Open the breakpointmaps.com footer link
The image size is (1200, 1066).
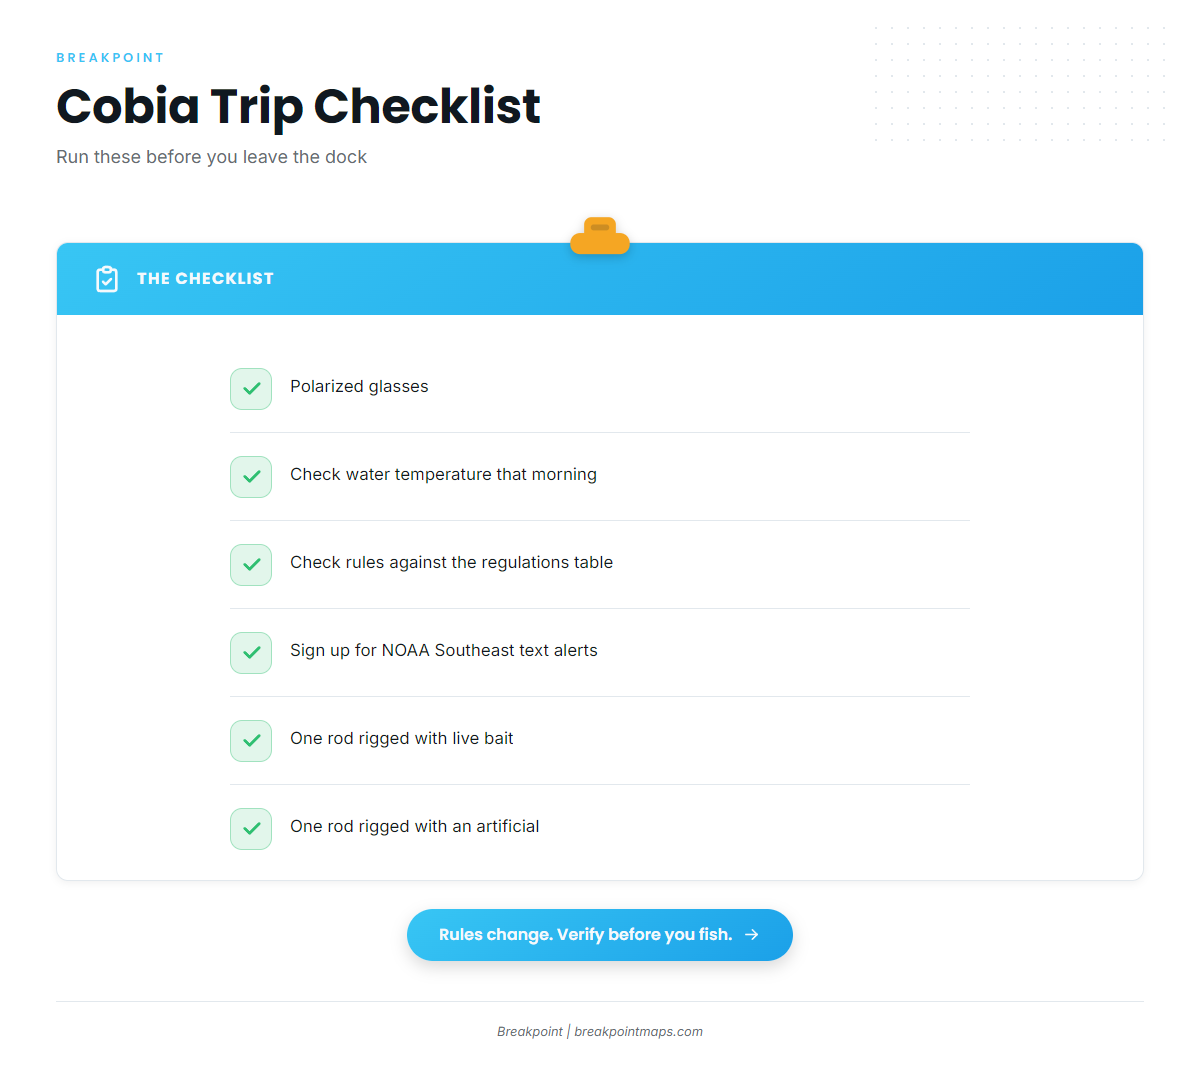(638, 1031)
